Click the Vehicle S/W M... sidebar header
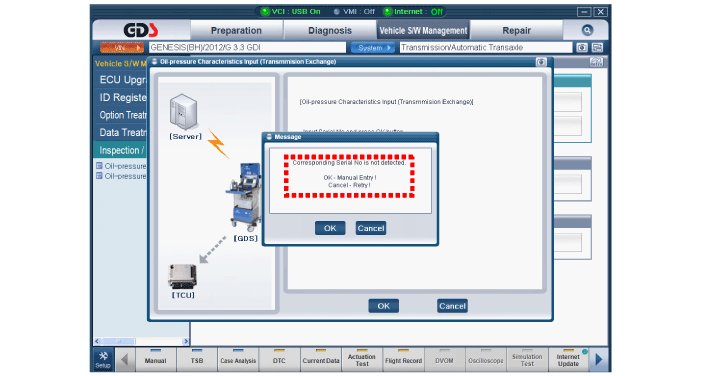 tap(121, 63)
